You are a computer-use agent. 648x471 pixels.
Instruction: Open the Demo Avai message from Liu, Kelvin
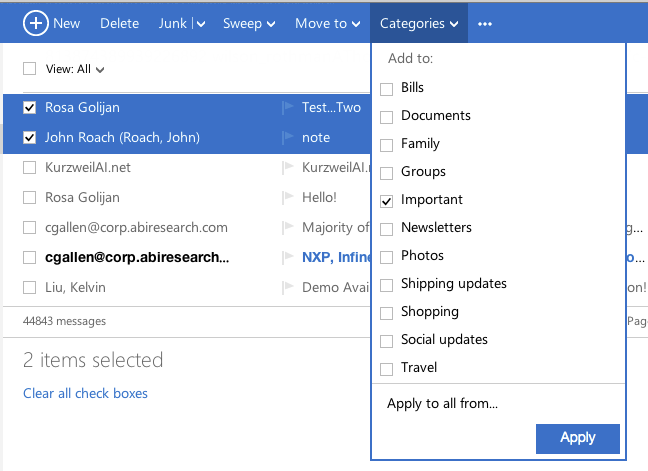336,287
